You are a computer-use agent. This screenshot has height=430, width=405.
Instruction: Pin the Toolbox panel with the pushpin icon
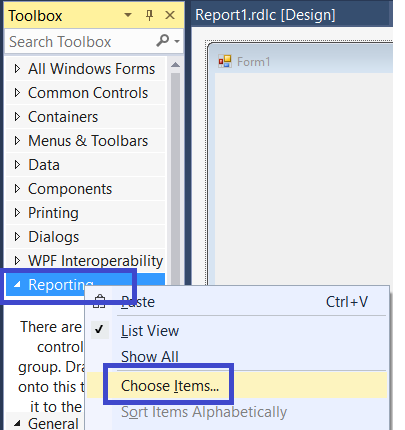tap(149, 15)
